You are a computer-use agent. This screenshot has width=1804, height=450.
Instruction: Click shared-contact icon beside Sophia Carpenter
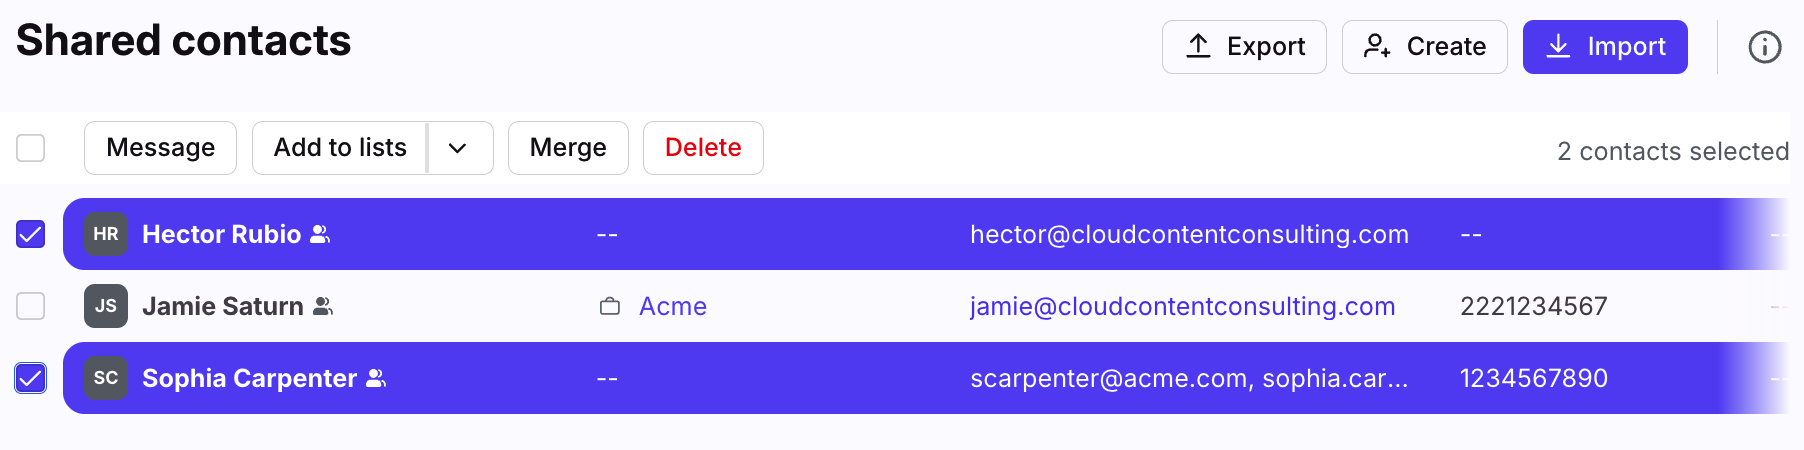pos(376,378)
